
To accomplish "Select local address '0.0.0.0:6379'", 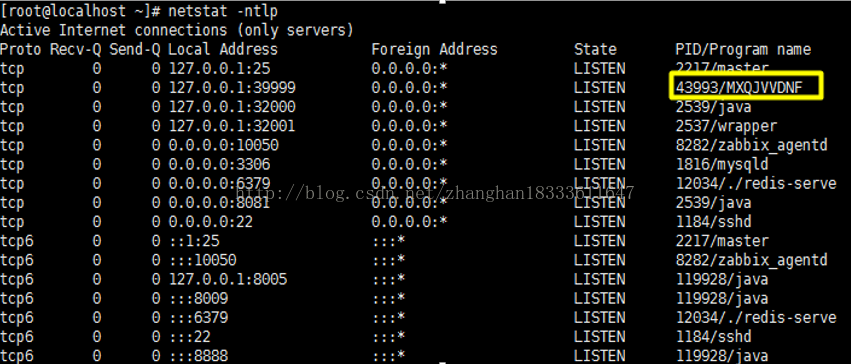I will 219,183.
